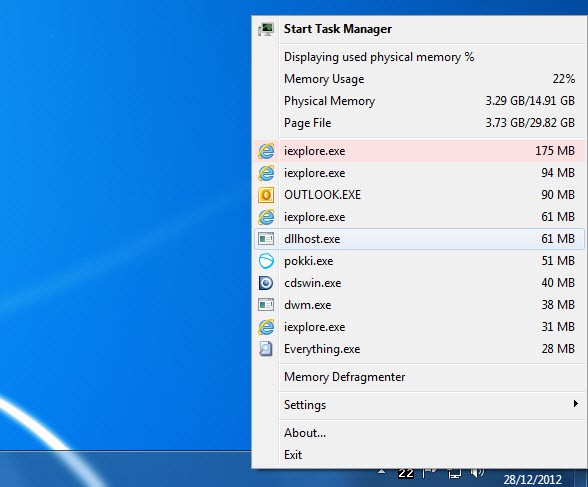Click the network tray icon
Screen dimensions: 588x487
pyautogui.click(x=454, y=474)
